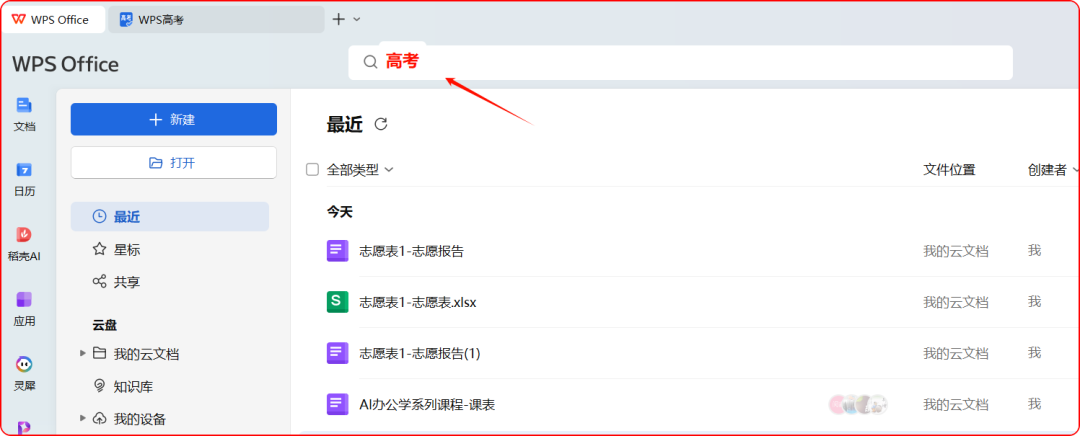Image resolution: width=1080 pixels, height=436 pixels.
Task: Open the 应用 apps sidebar icon
Action: pos(24,309)
